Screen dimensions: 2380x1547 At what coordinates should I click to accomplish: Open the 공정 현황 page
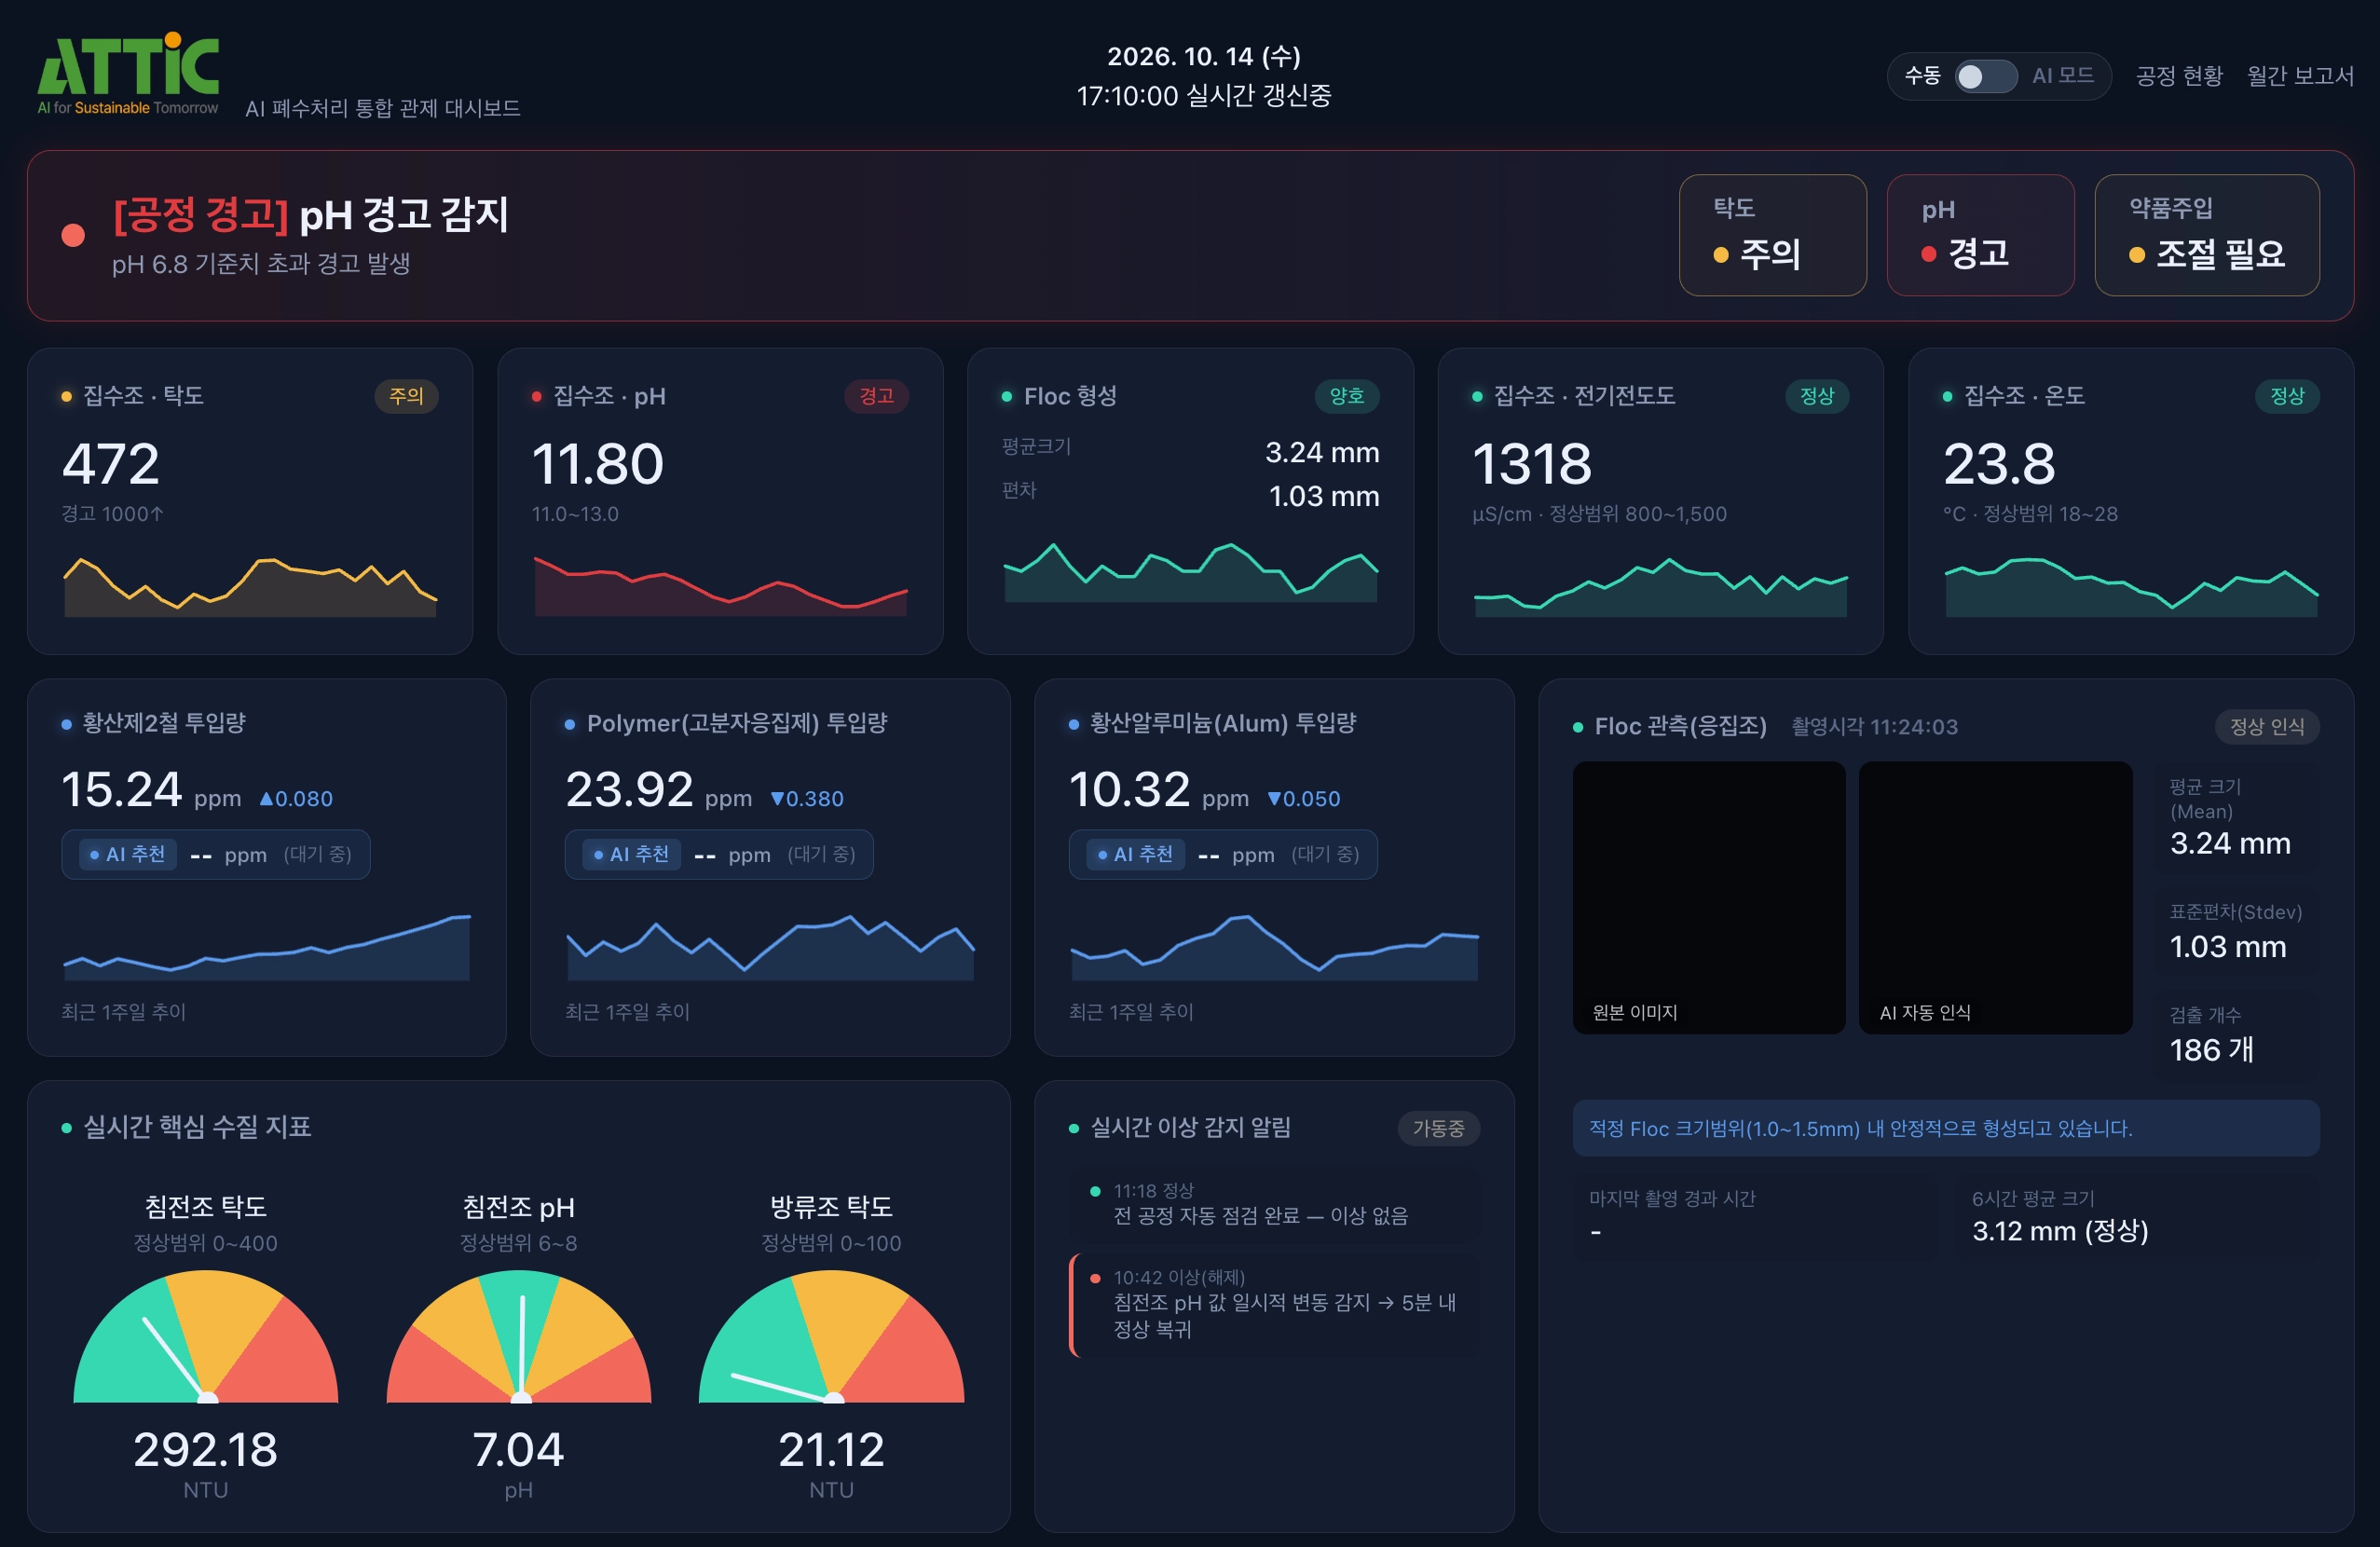click(2178, 76)
